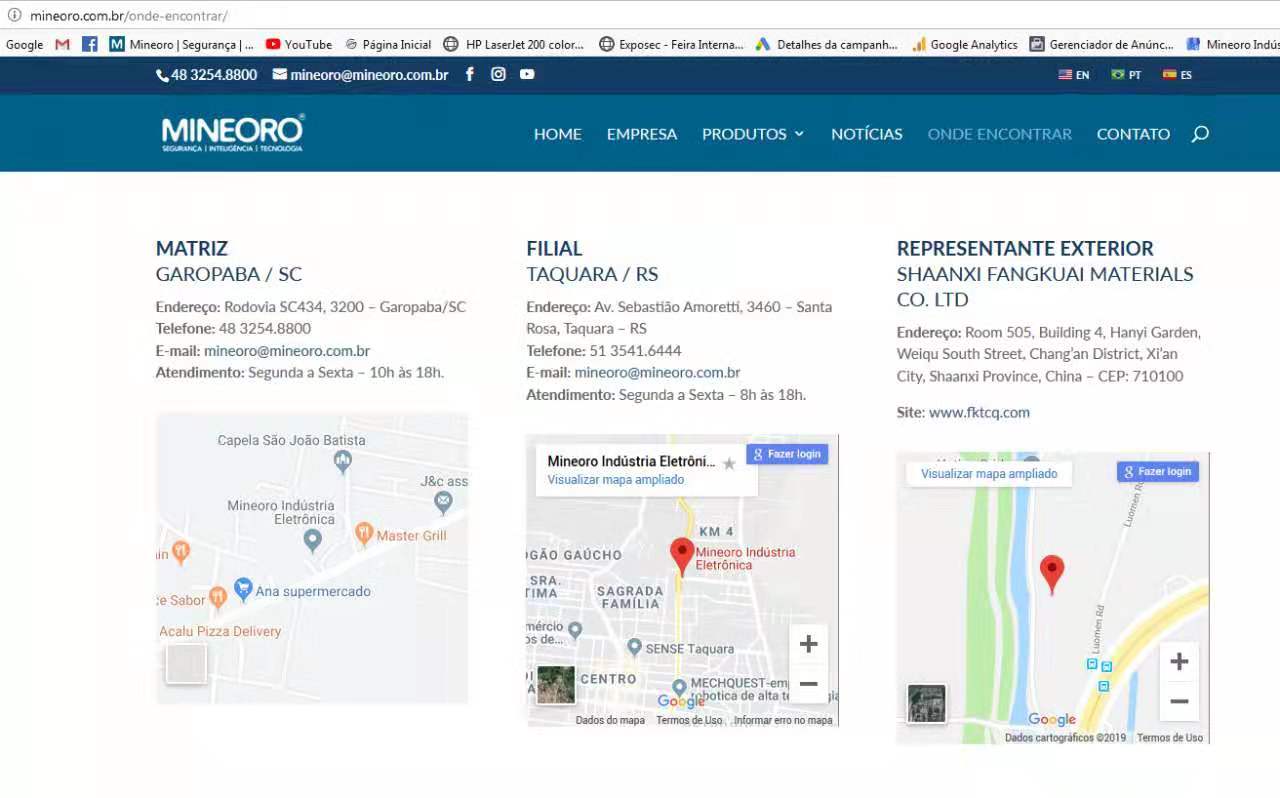Toggle layer thumbnail on Garopaba map

coord(186,664)
